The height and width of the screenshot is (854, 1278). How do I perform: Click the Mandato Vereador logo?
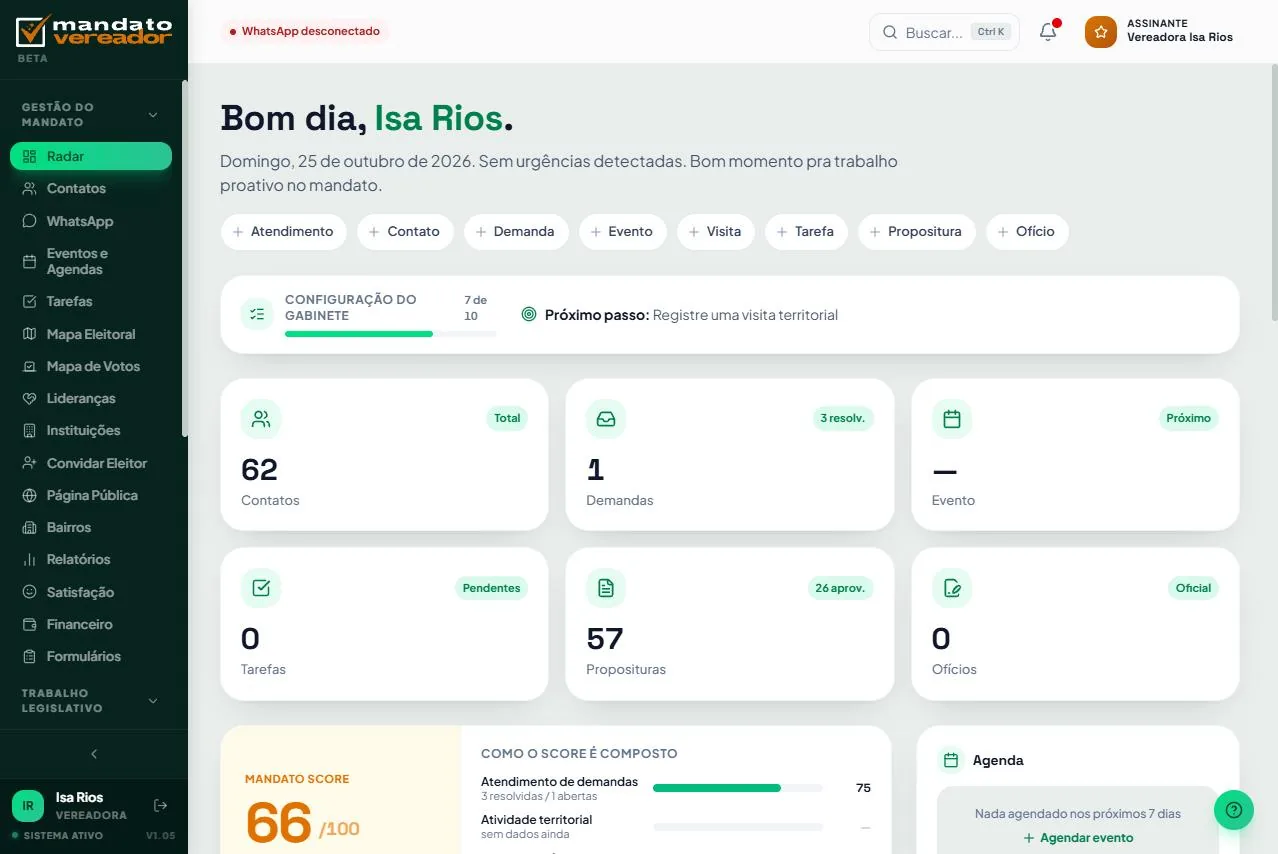(94, 31)
